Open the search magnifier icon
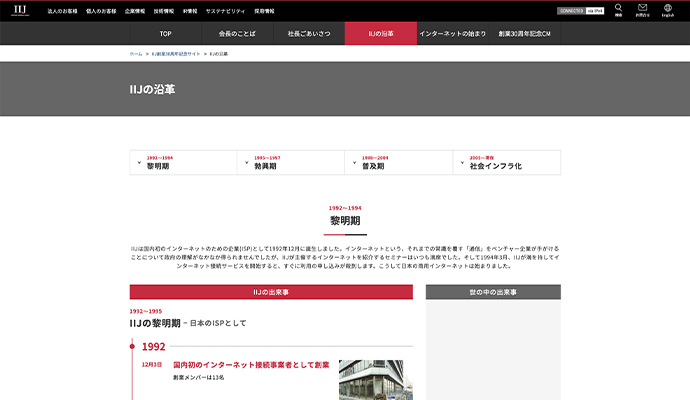Image resolution: width=690 pixels, height=400 pixels. (x=619, y=10)
